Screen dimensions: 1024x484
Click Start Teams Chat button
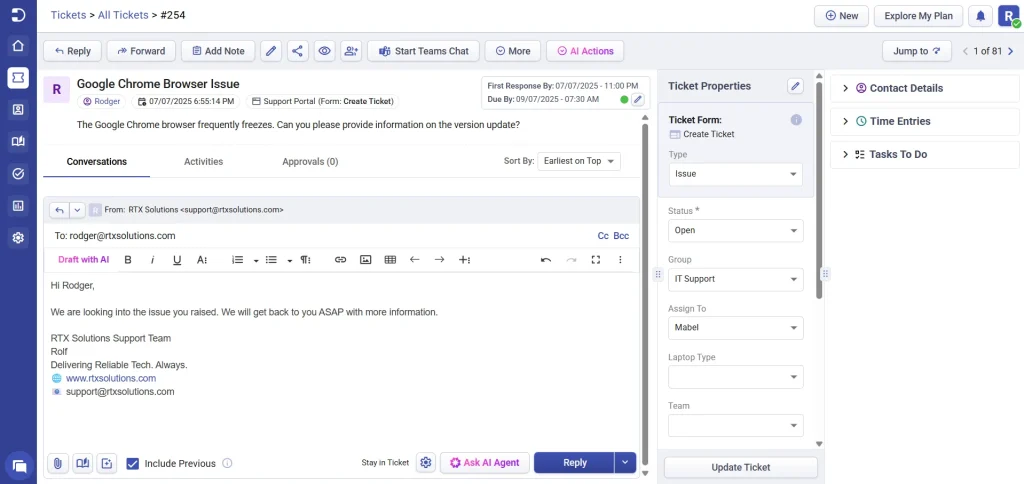423,51
